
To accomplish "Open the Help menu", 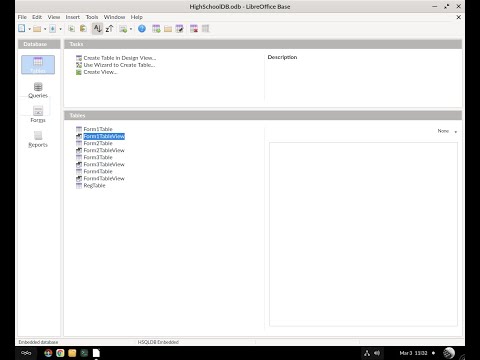I will pos(136,17).
